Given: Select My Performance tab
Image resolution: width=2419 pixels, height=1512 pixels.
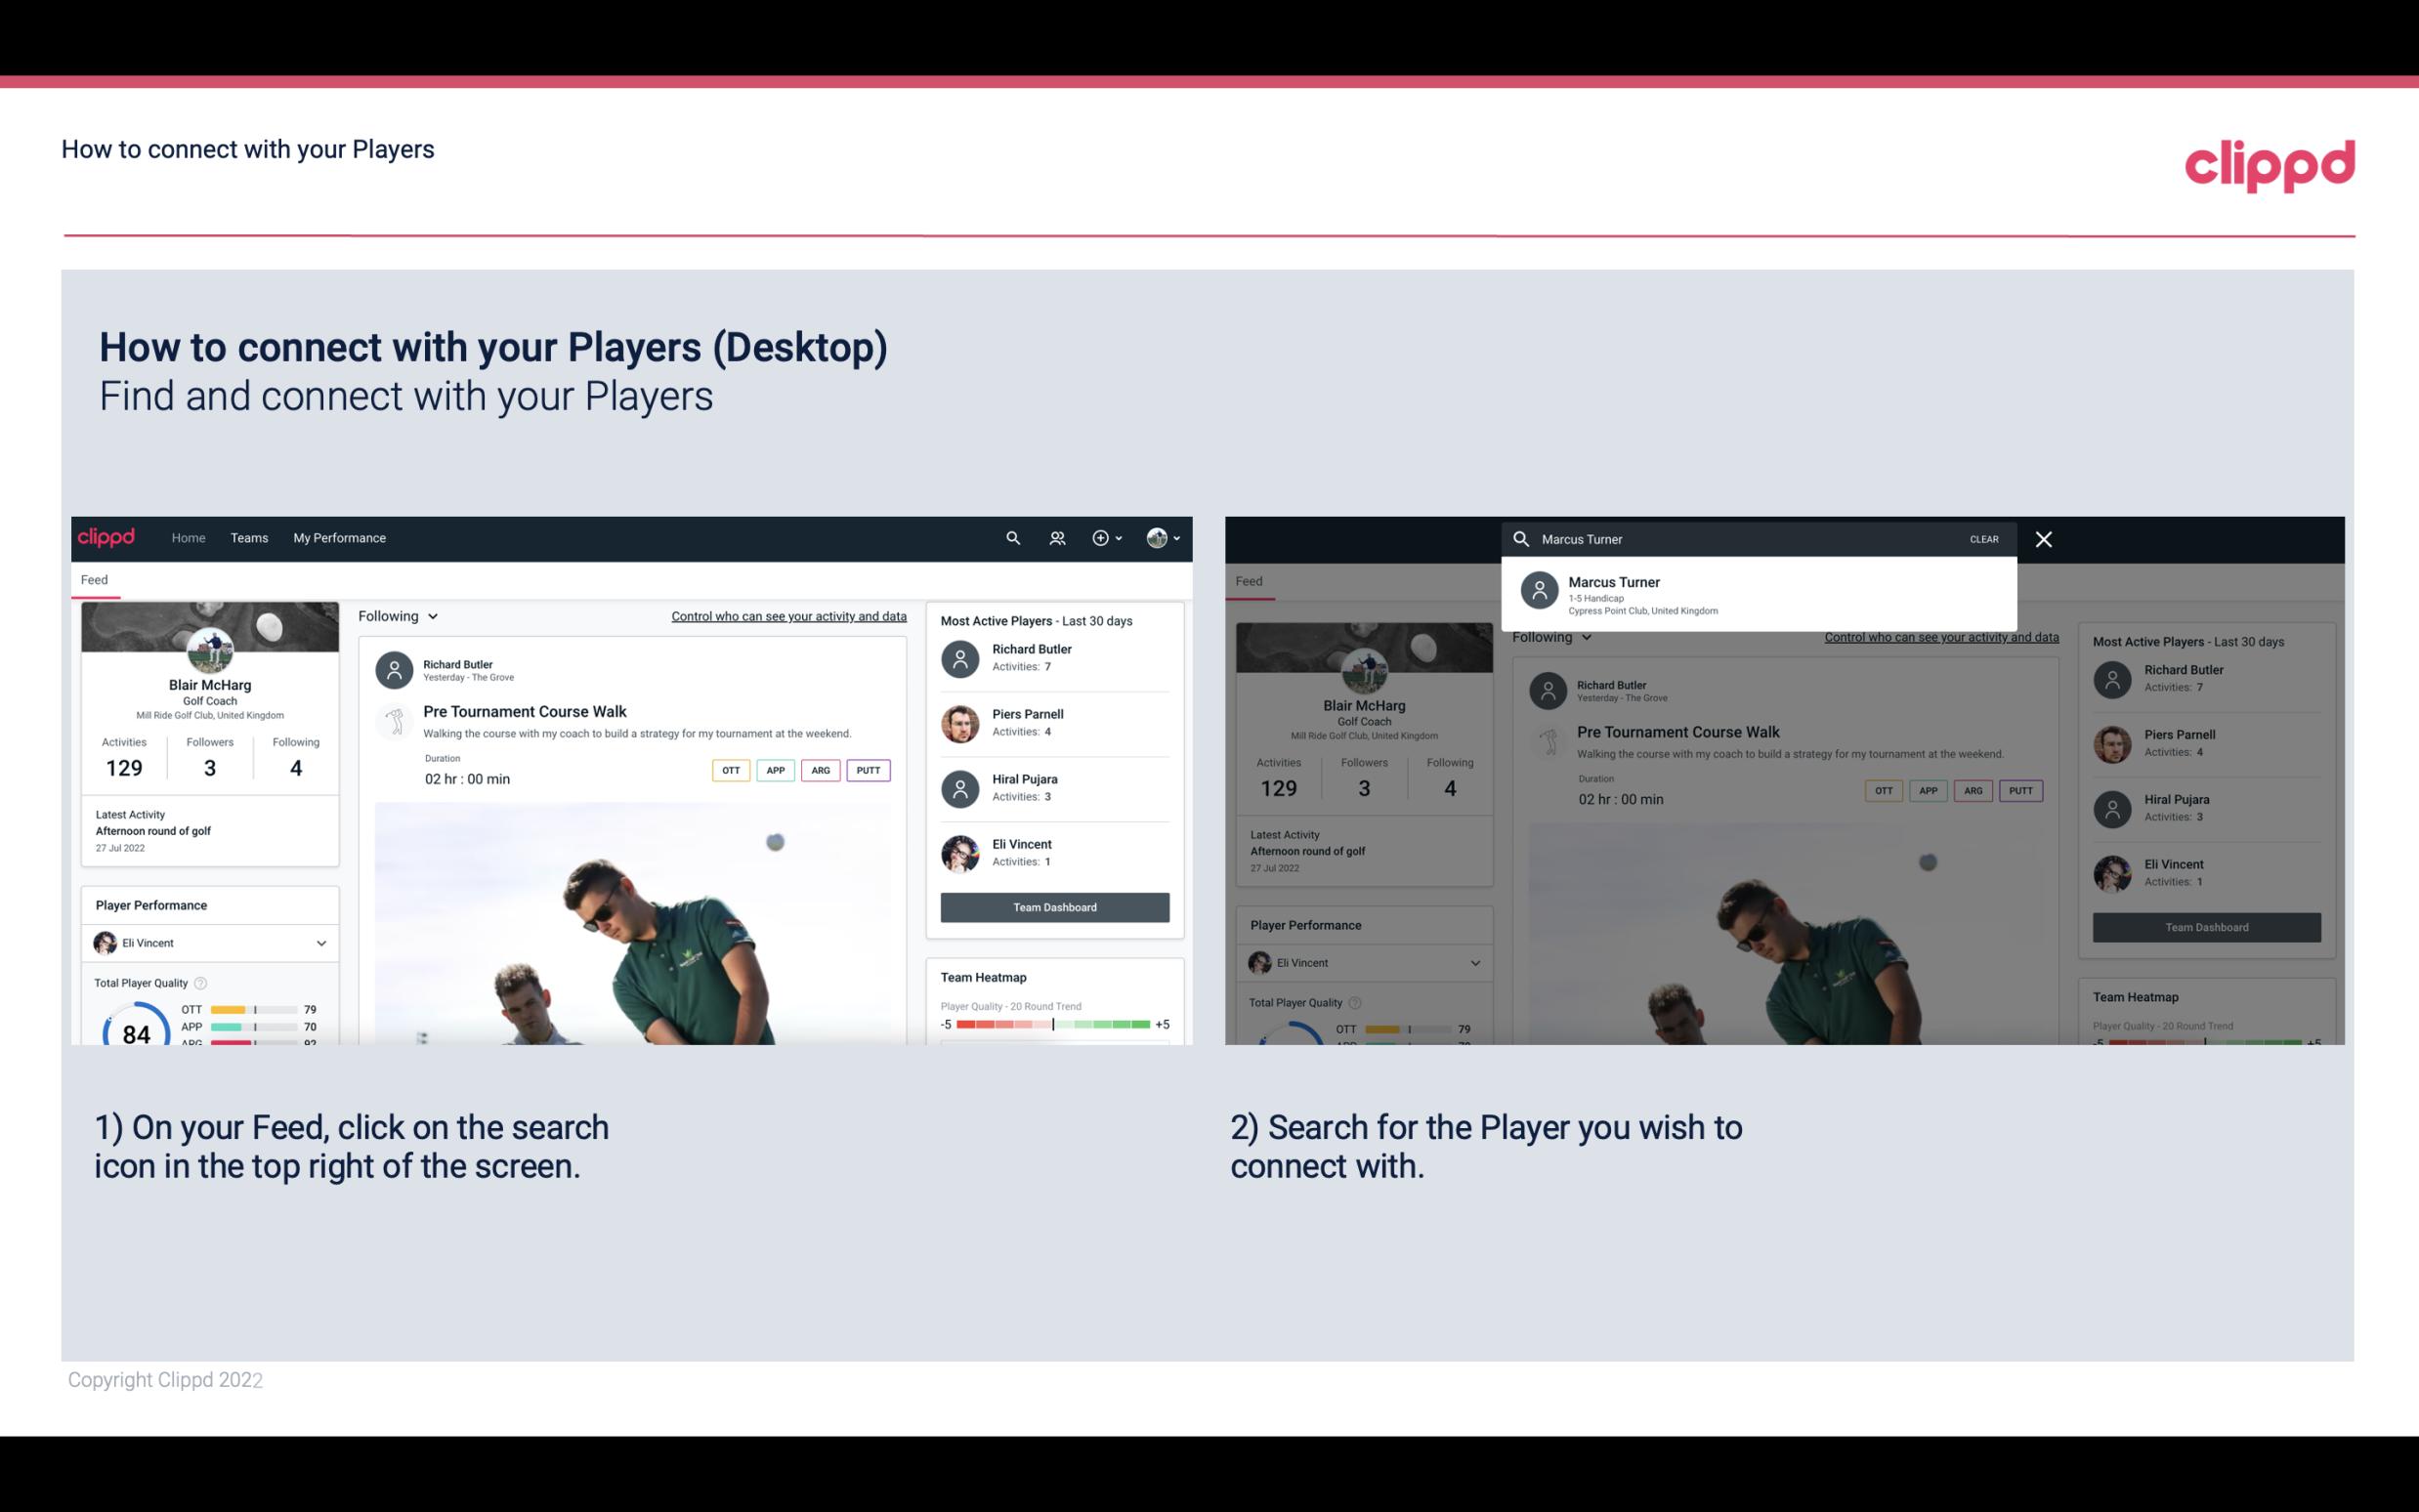Looking at the screenshot, I should click(x=340, y=536).
